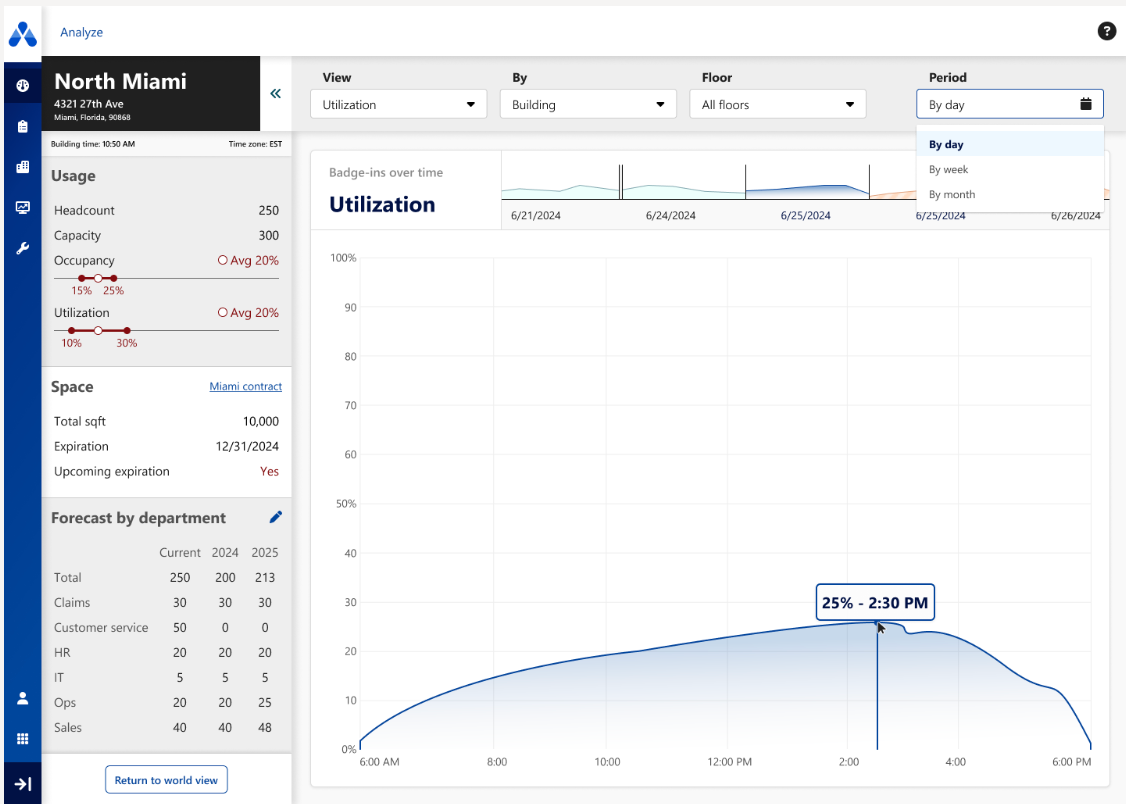Viewport: 1126px width, 804px height.
Task: Open the apps grid sidebar icon
Action: [22, 739]
